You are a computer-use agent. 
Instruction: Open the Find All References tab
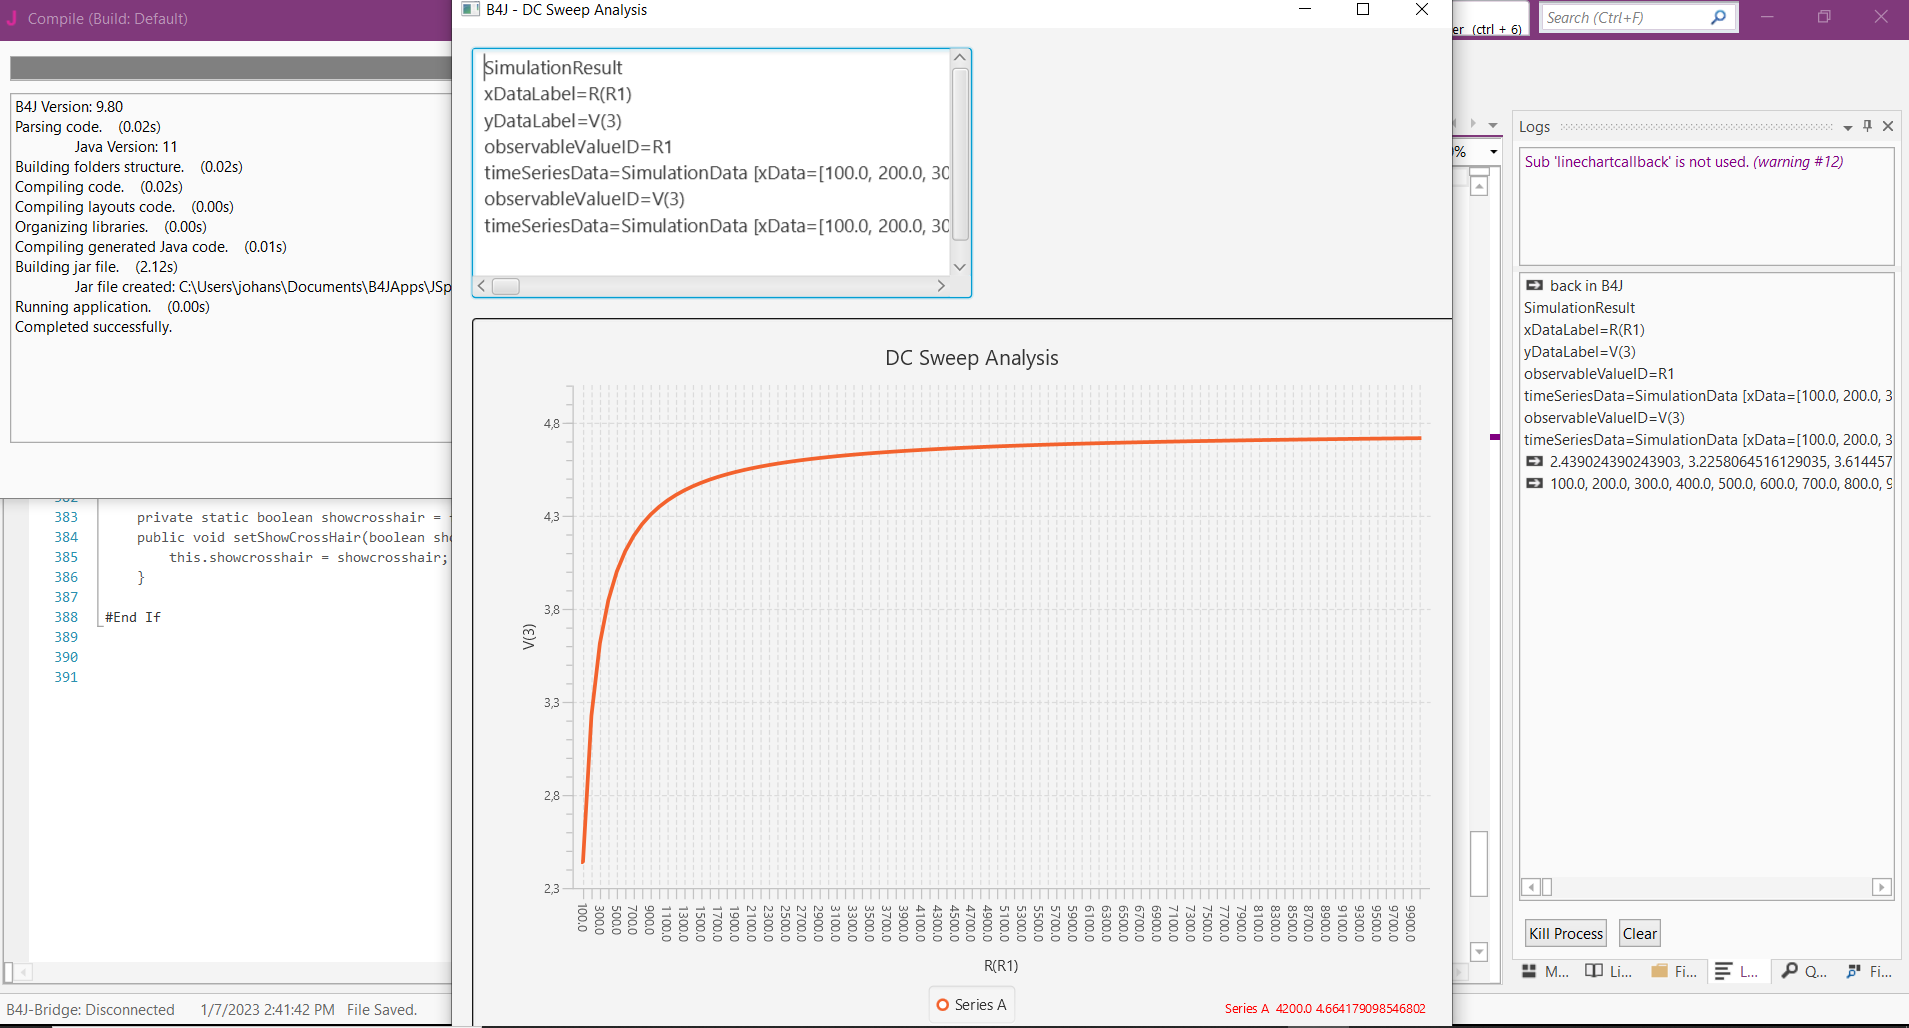tap(1869, 971)
